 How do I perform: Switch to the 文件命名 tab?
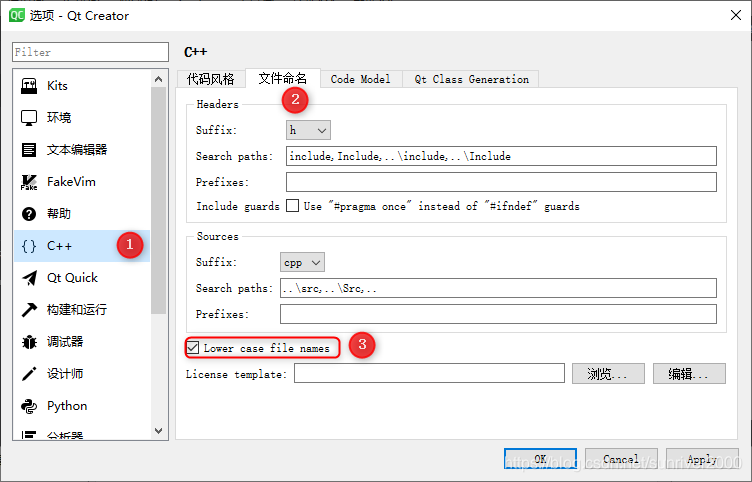pos(282,78)
